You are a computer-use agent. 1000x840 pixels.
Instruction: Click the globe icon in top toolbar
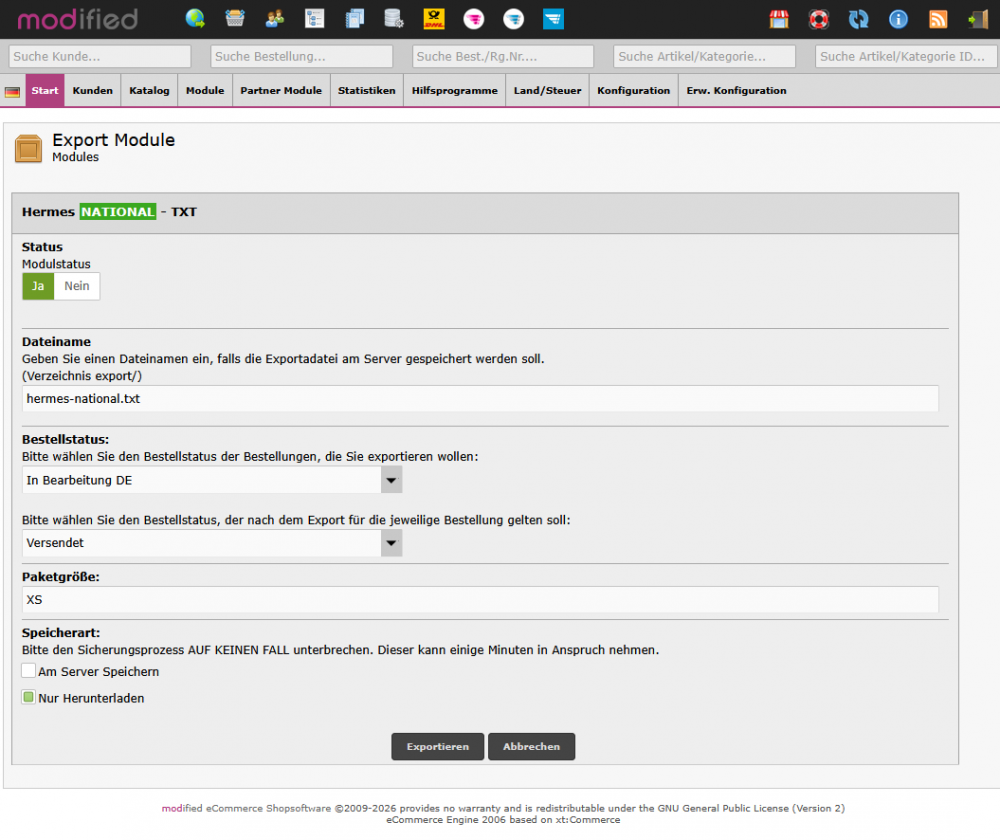(196, 18)
